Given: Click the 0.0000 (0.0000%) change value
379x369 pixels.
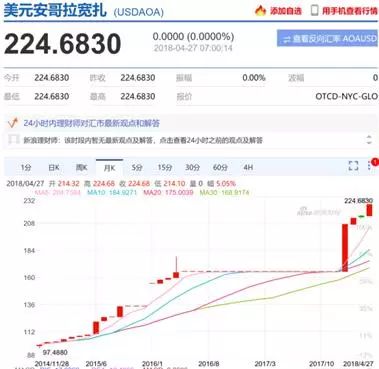Looking at the screenshot, I should pos(193,36).
